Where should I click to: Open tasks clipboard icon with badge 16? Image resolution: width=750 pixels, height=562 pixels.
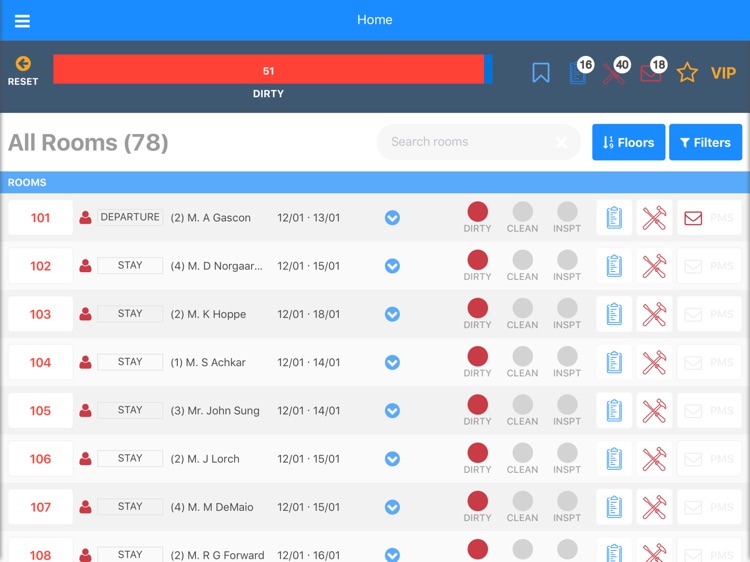point(579,72)
